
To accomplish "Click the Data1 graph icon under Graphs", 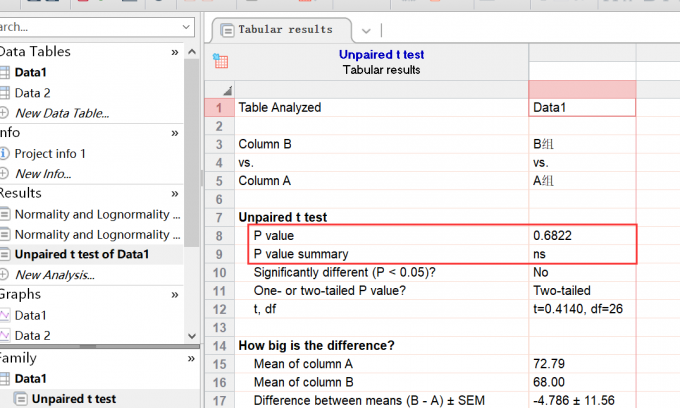I will (x=4, y=315).
